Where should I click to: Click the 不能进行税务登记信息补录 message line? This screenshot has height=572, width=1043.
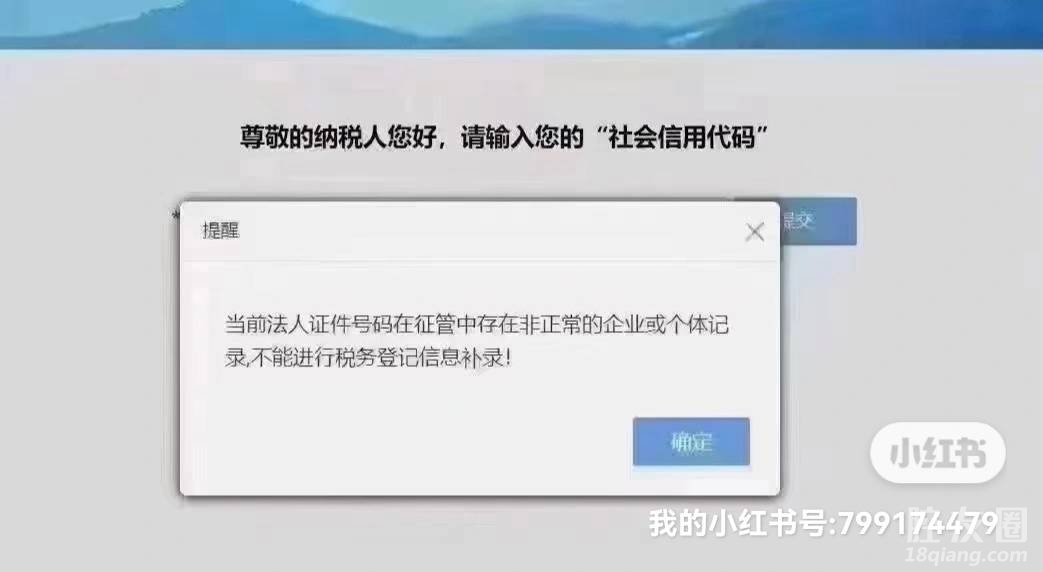pos(368,358)
